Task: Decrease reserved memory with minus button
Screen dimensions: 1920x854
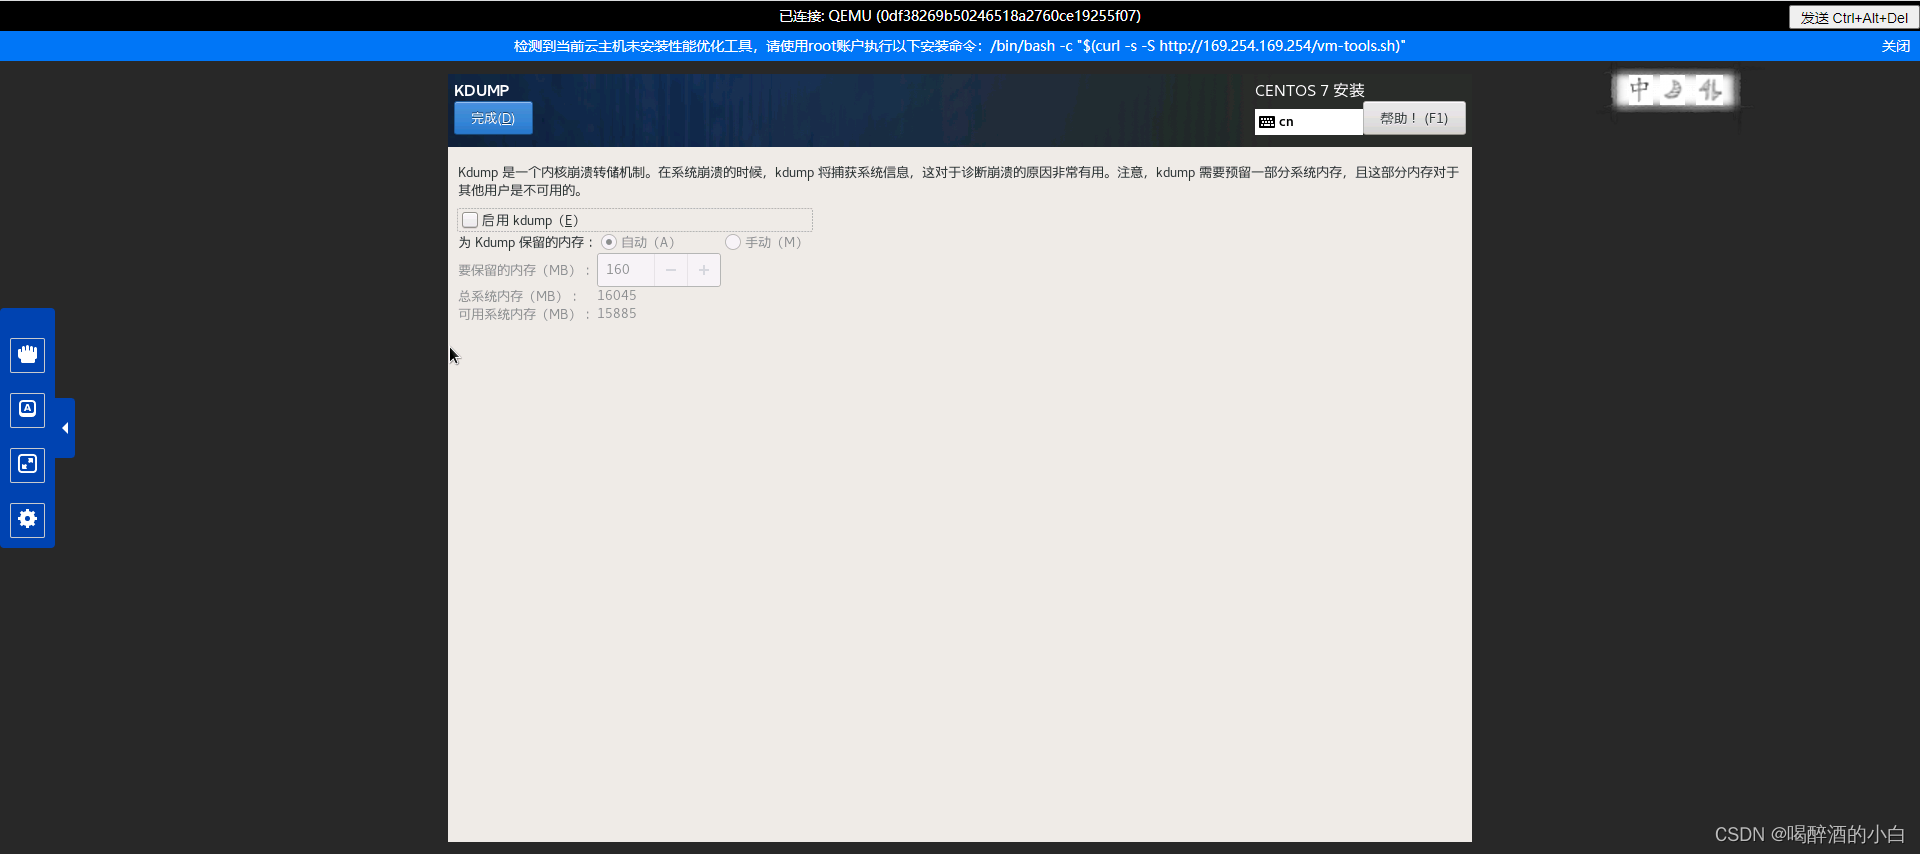Action: click(x=671, y=270)
